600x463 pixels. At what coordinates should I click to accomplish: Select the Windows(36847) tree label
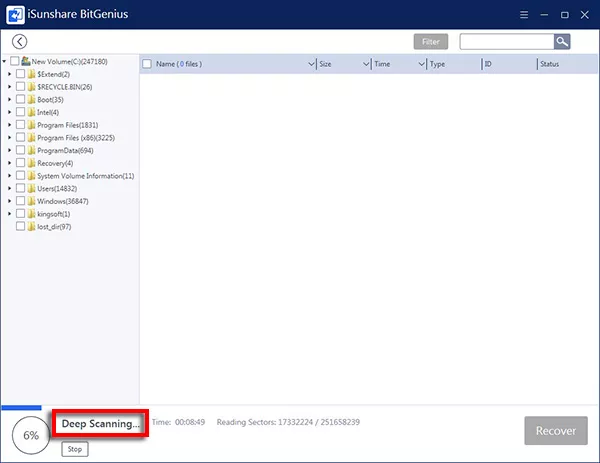[63, 201]
